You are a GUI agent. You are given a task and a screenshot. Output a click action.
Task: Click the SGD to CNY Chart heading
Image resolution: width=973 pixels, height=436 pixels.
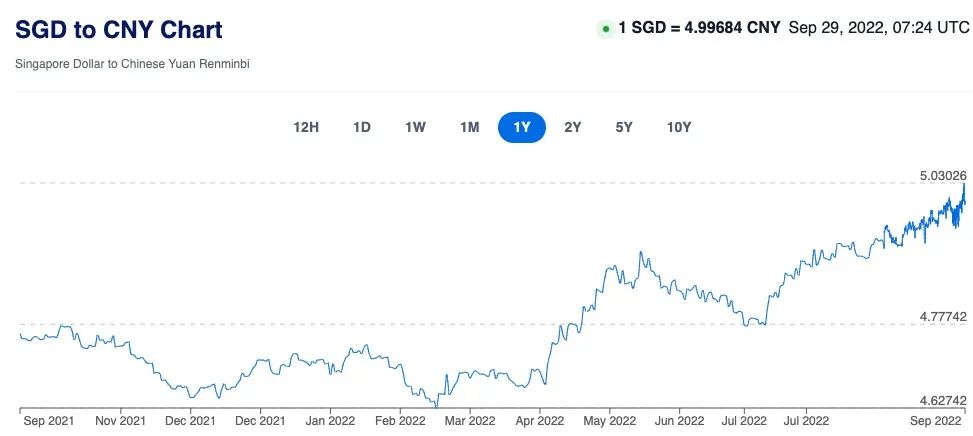coord(119,29)
